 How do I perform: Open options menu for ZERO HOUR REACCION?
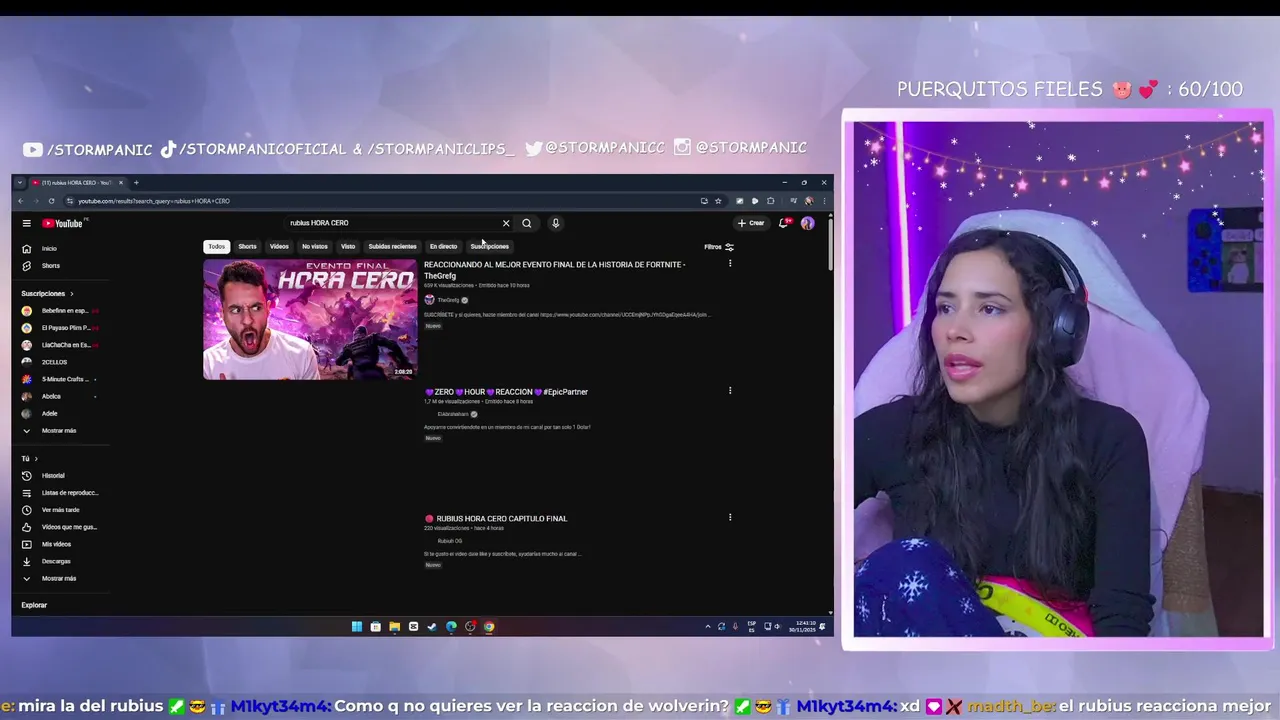[730, 391]
